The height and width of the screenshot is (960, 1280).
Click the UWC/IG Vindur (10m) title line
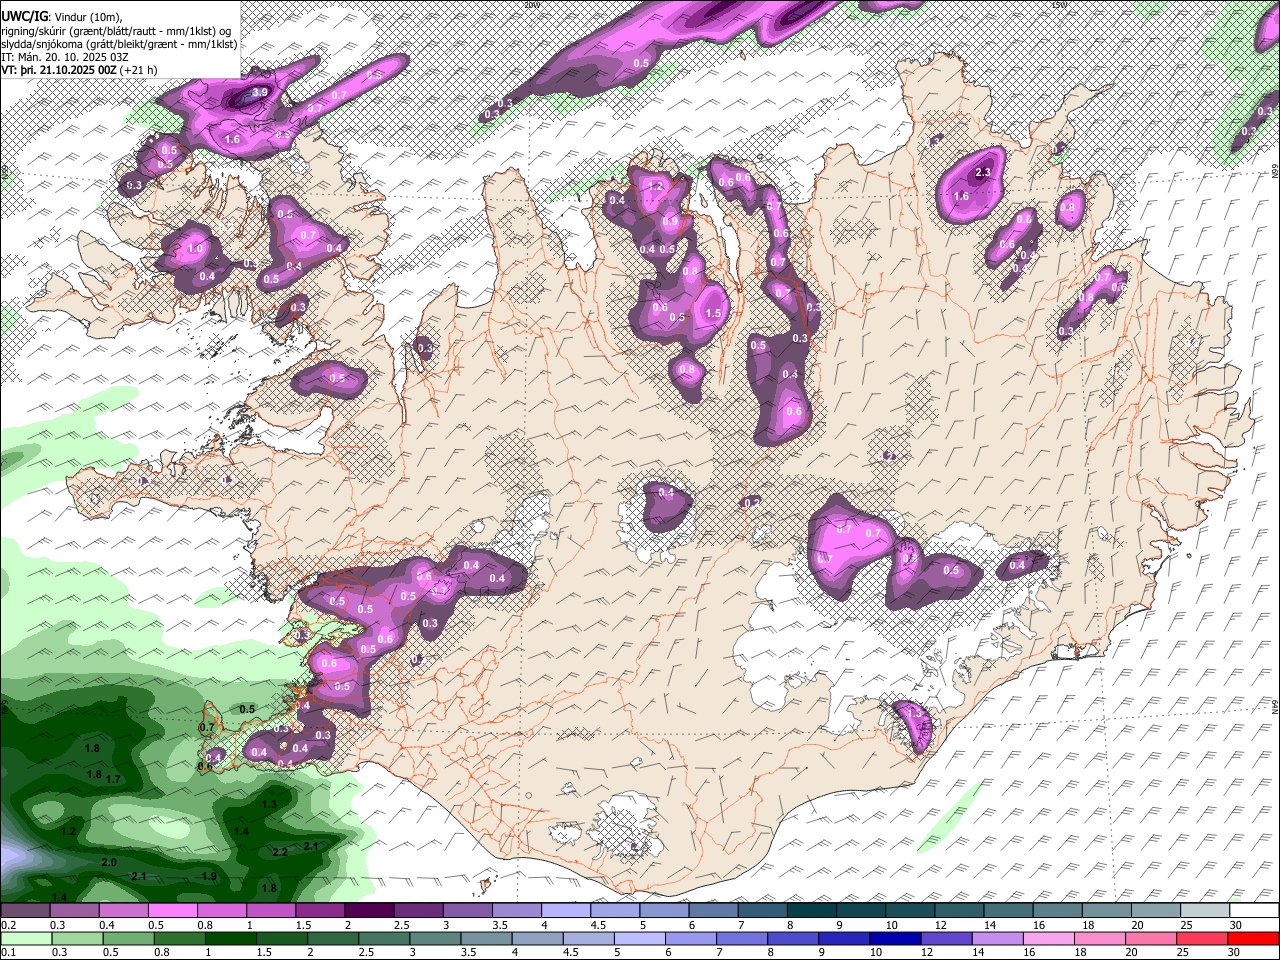click(x=62, y=15)
